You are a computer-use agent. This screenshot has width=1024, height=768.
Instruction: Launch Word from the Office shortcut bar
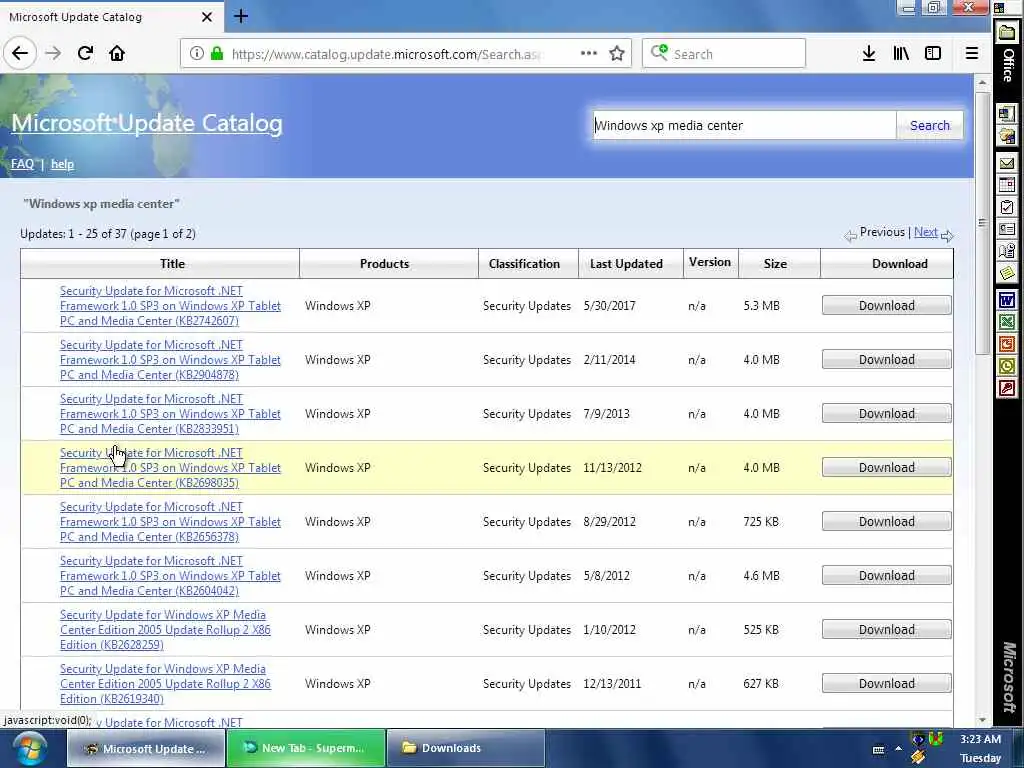click(1007, 300)
